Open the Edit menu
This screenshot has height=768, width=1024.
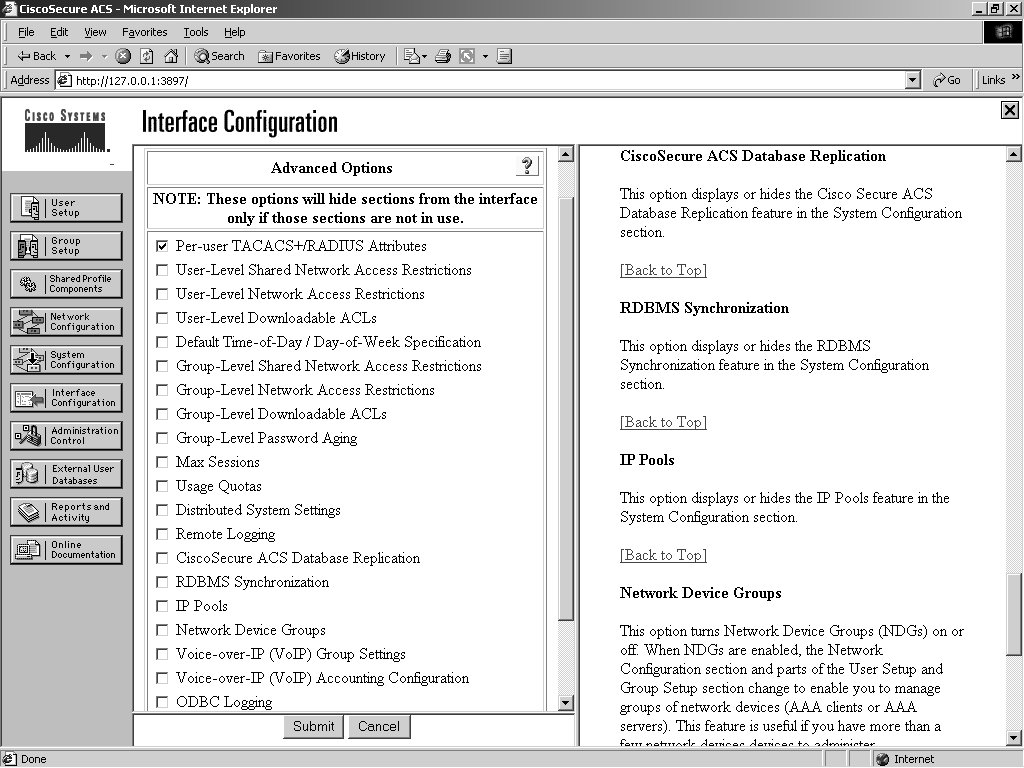[x=59, y=32]
